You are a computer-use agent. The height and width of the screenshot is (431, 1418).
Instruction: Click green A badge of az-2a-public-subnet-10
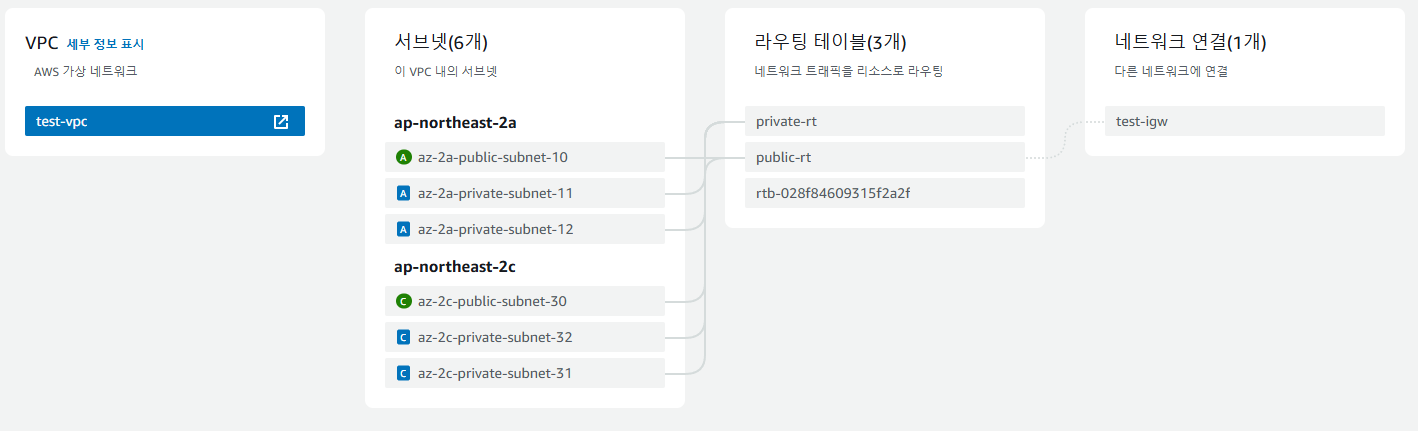click(x=403, y=157)
